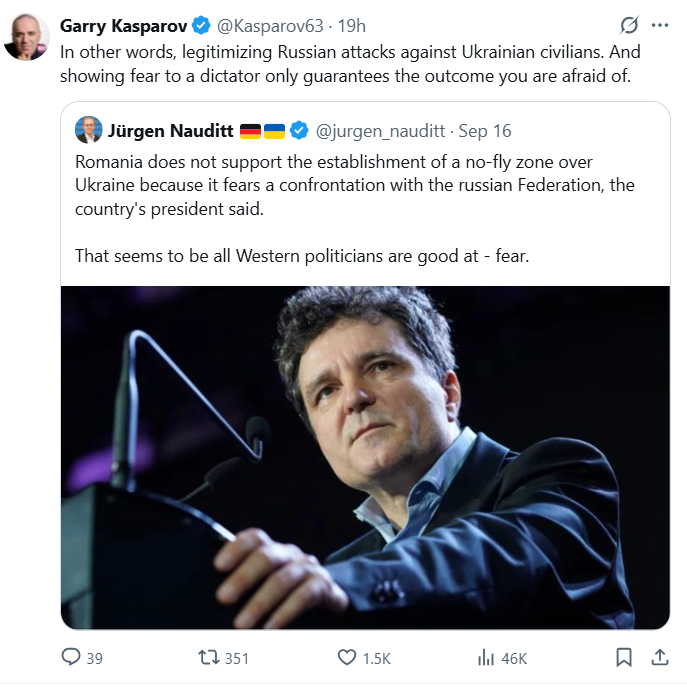Open Garry Kasparov's profile avatar
Viewport: 687px width, 692px height.
tap(26, 38)
